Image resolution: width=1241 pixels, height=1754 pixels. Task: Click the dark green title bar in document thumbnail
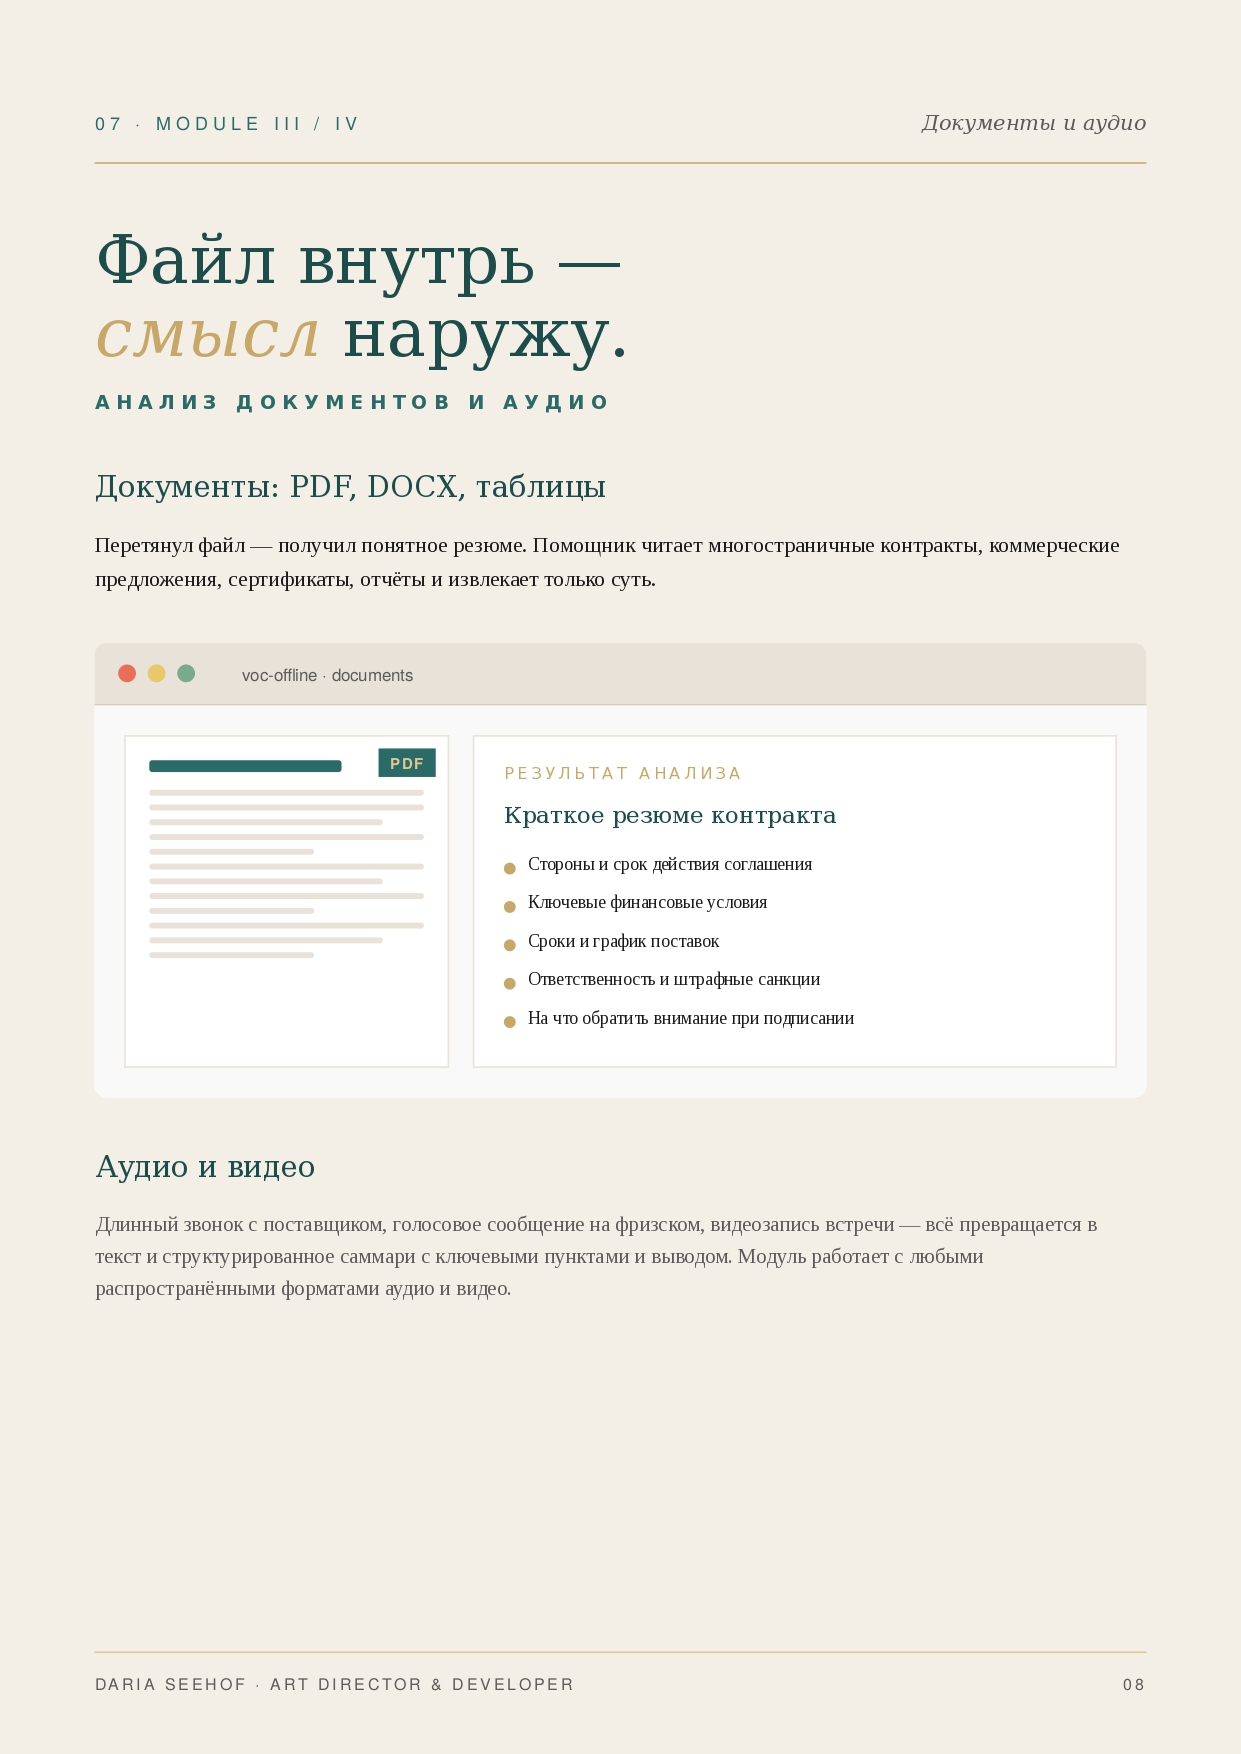pos(245,766)
